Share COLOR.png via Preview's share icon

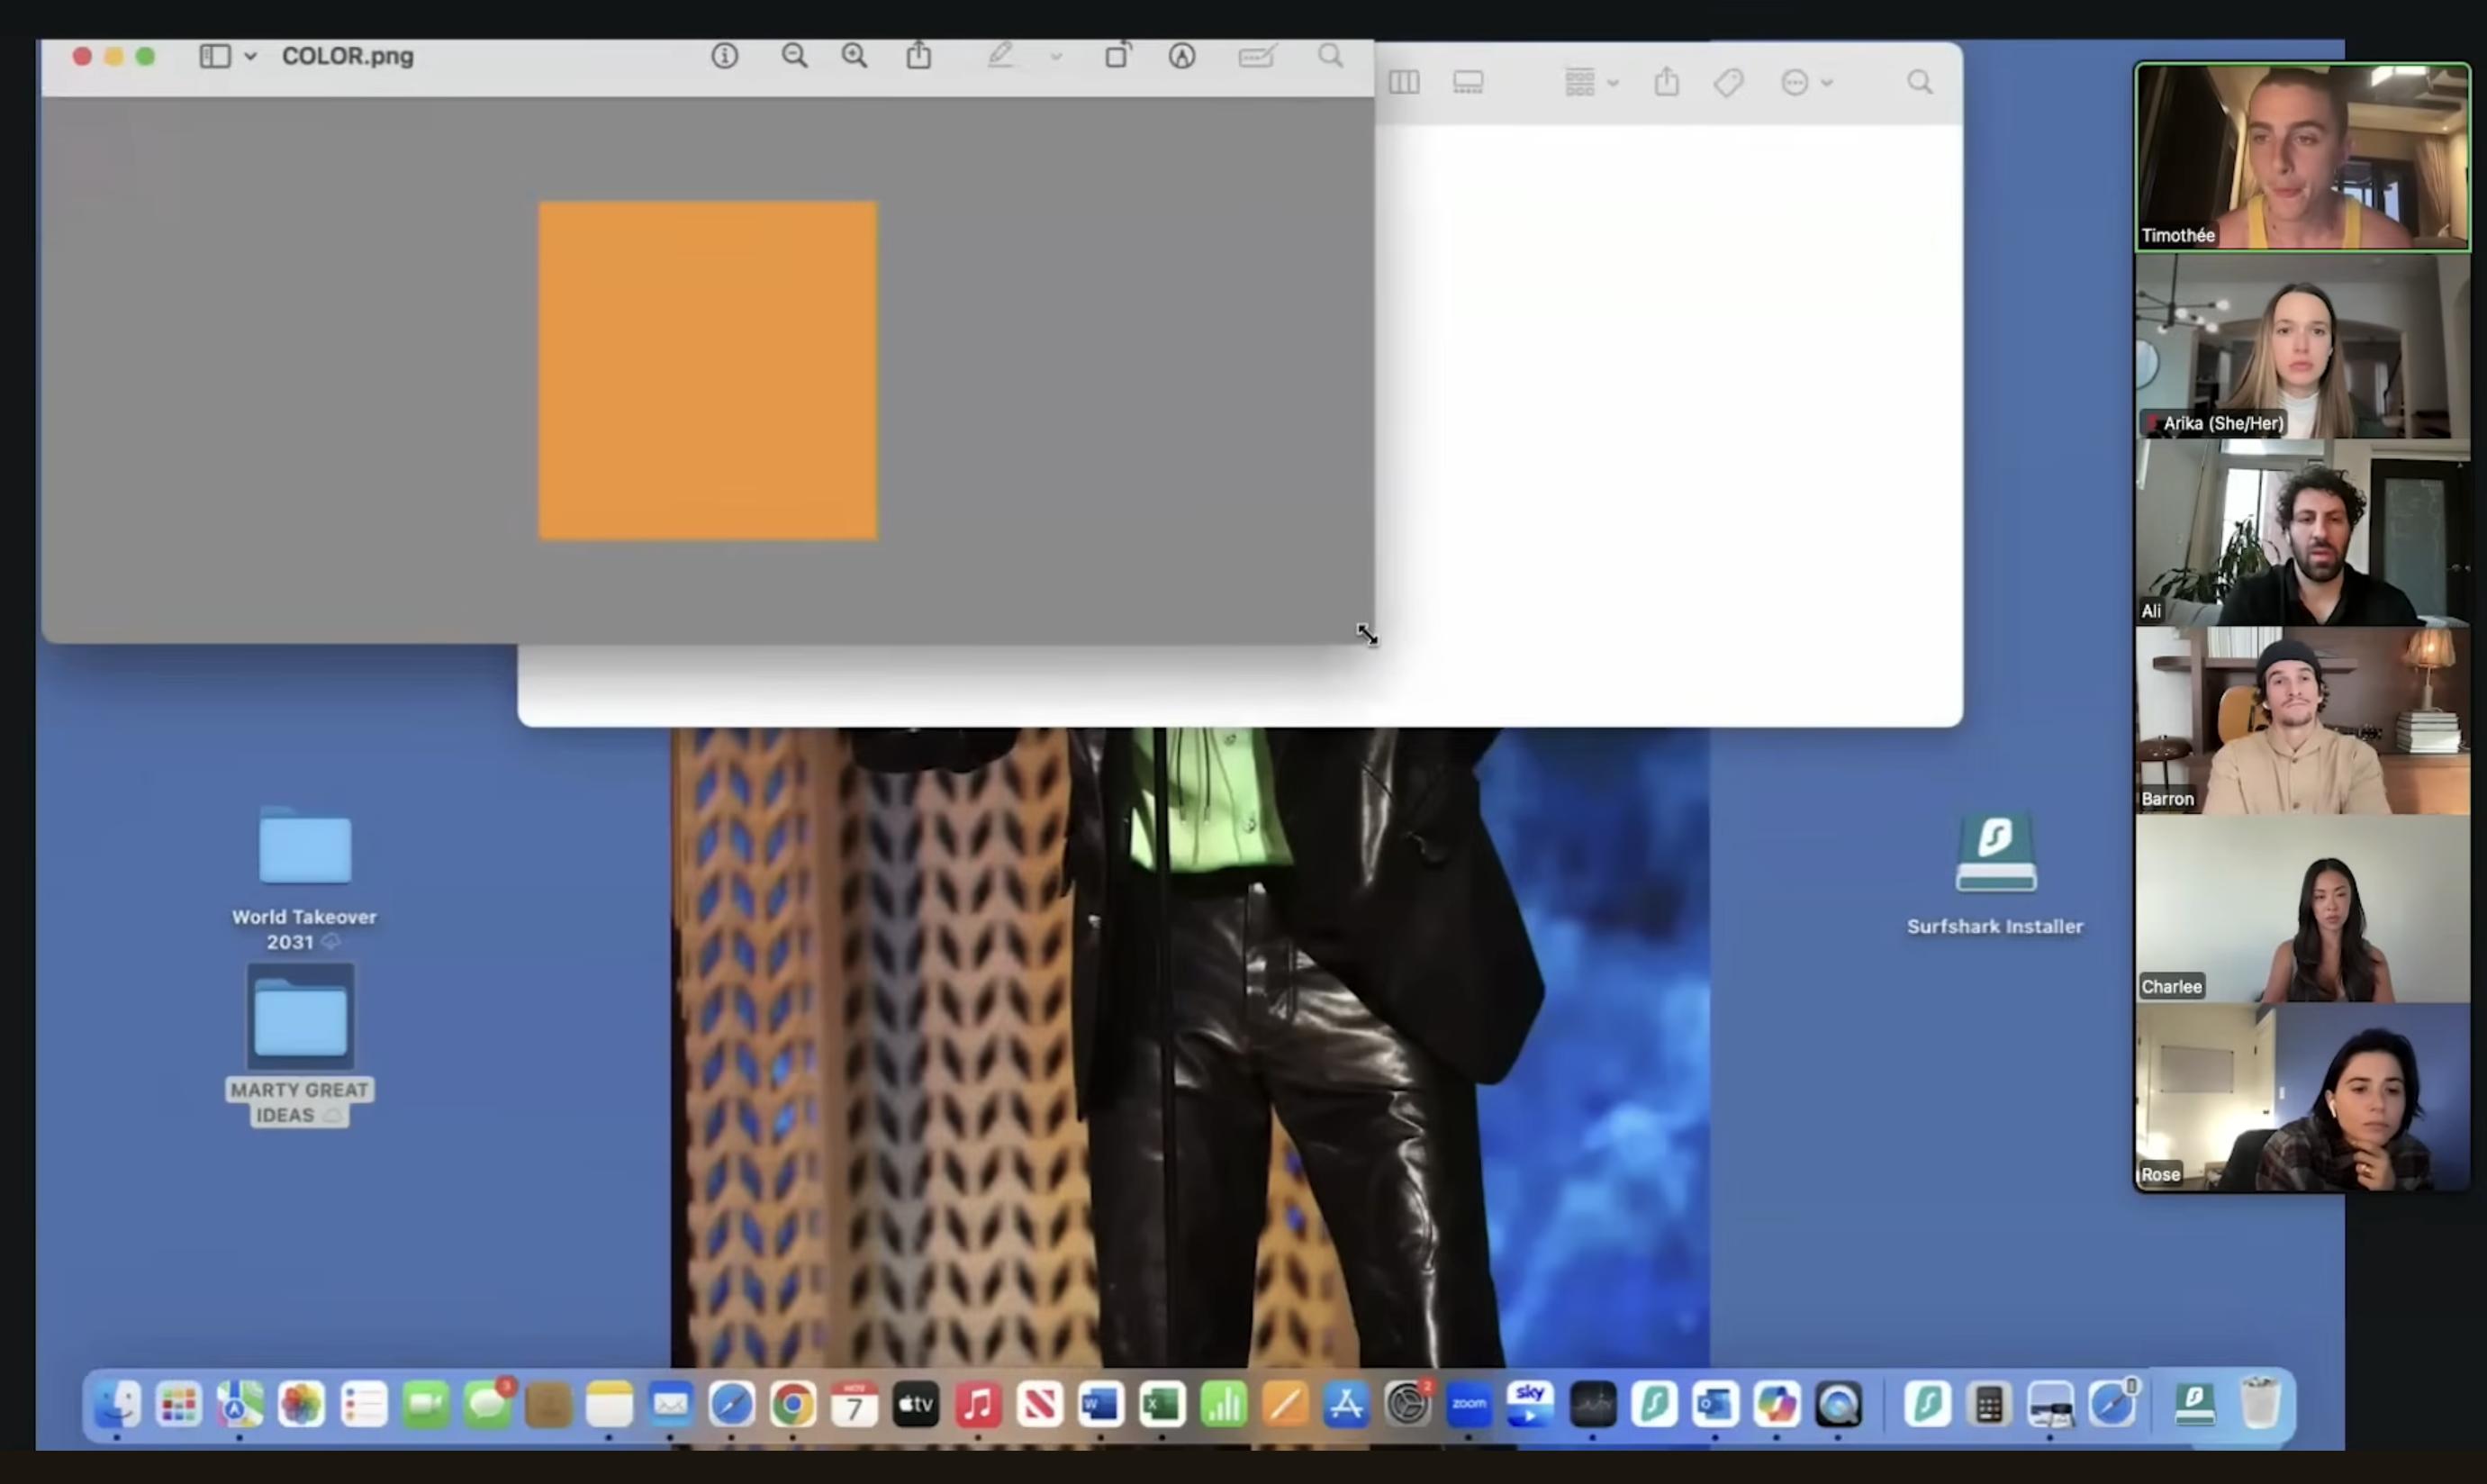[918, 55]
